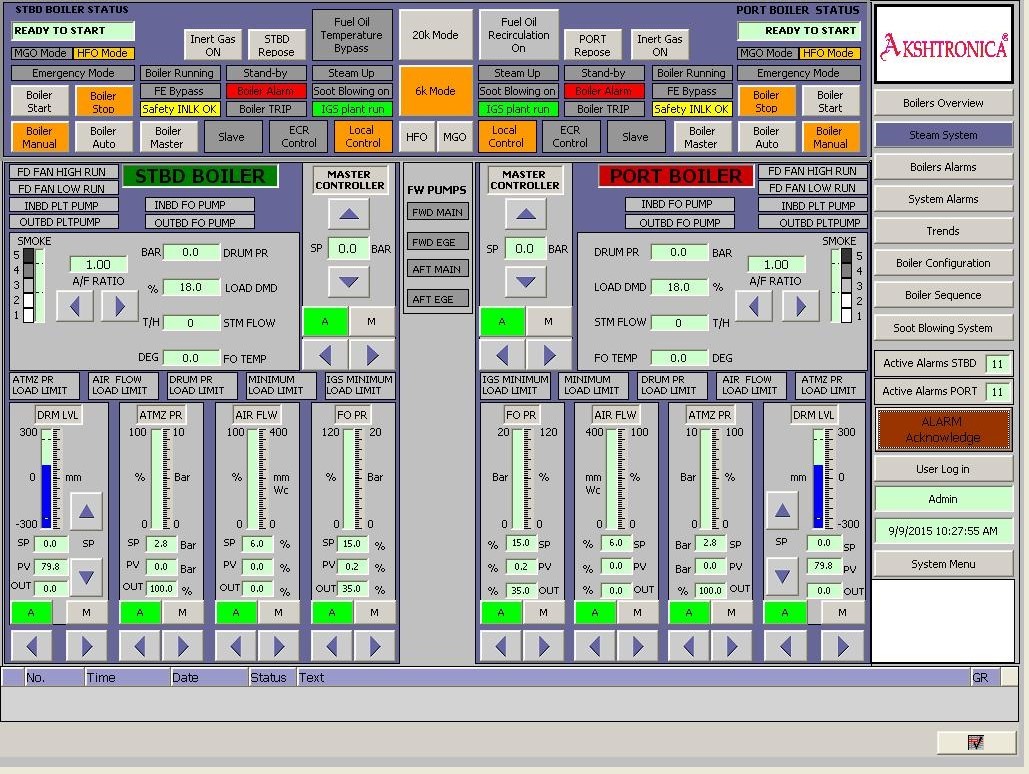Click PORT master controller setpoint down arrow
The image size is (1029, 774).
click(525, 282)
